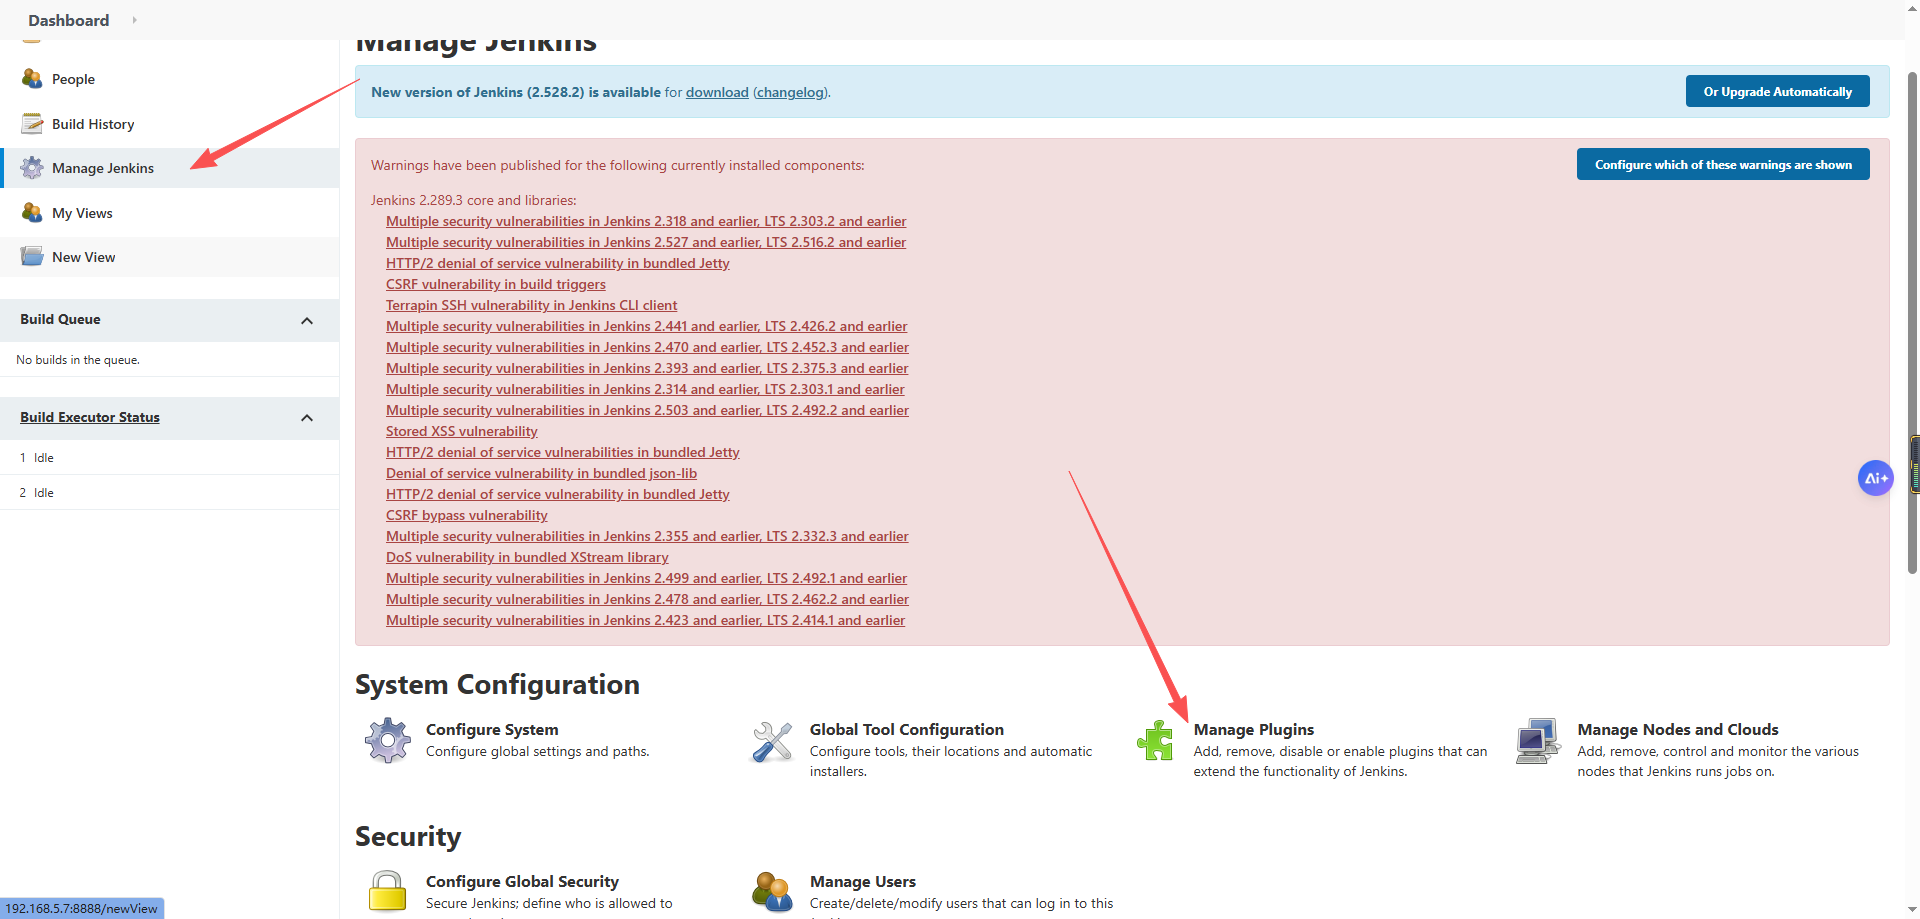Open warning for Jenkins 2.478 and earlier
The image size is (1920, 919).
point(647,599)
